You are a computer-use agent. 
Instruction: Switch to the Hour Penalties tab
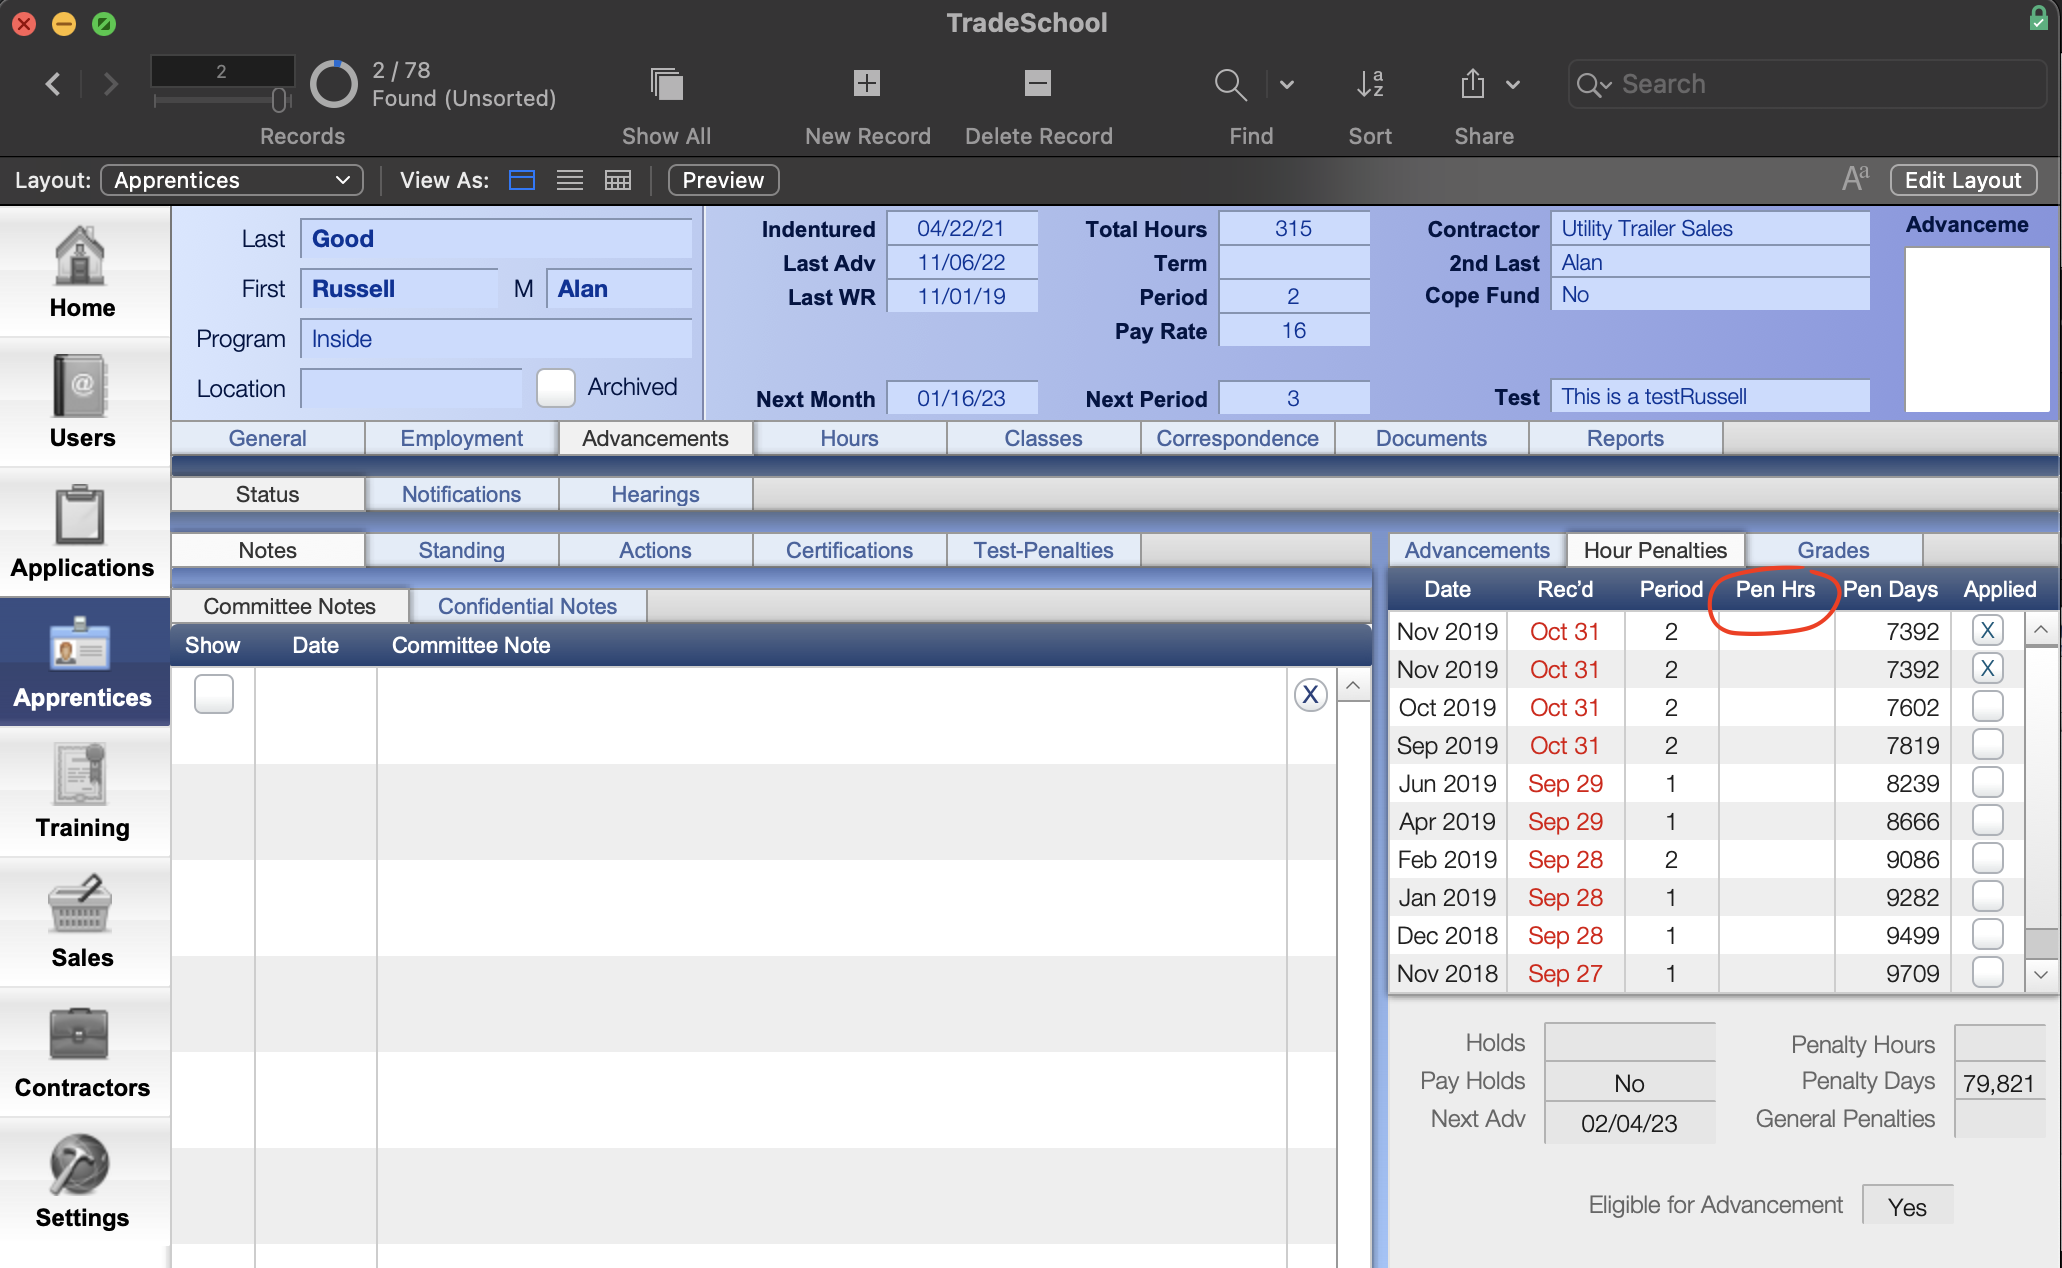(1655, 548)
